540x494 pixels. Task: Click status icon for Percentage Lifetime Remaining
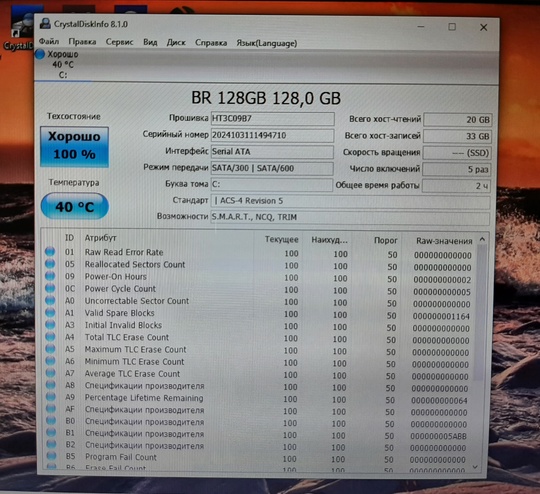point(51,397)
